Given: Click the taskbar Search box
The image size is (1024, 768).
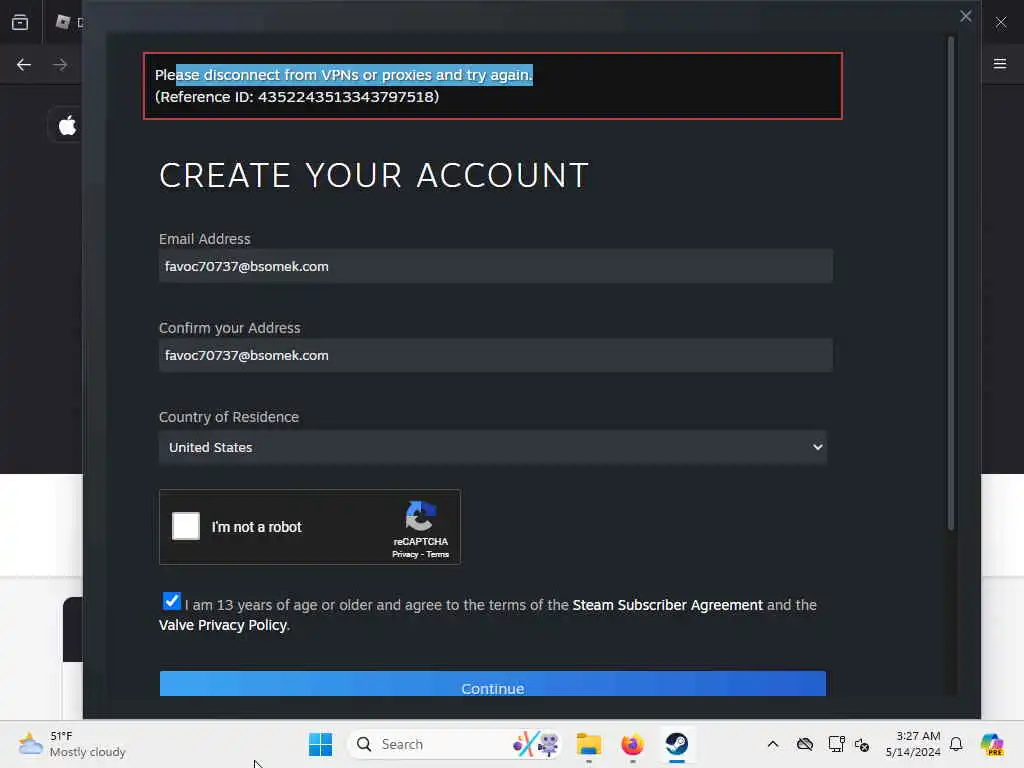Looking at the screenshot, I should point(455,744).
